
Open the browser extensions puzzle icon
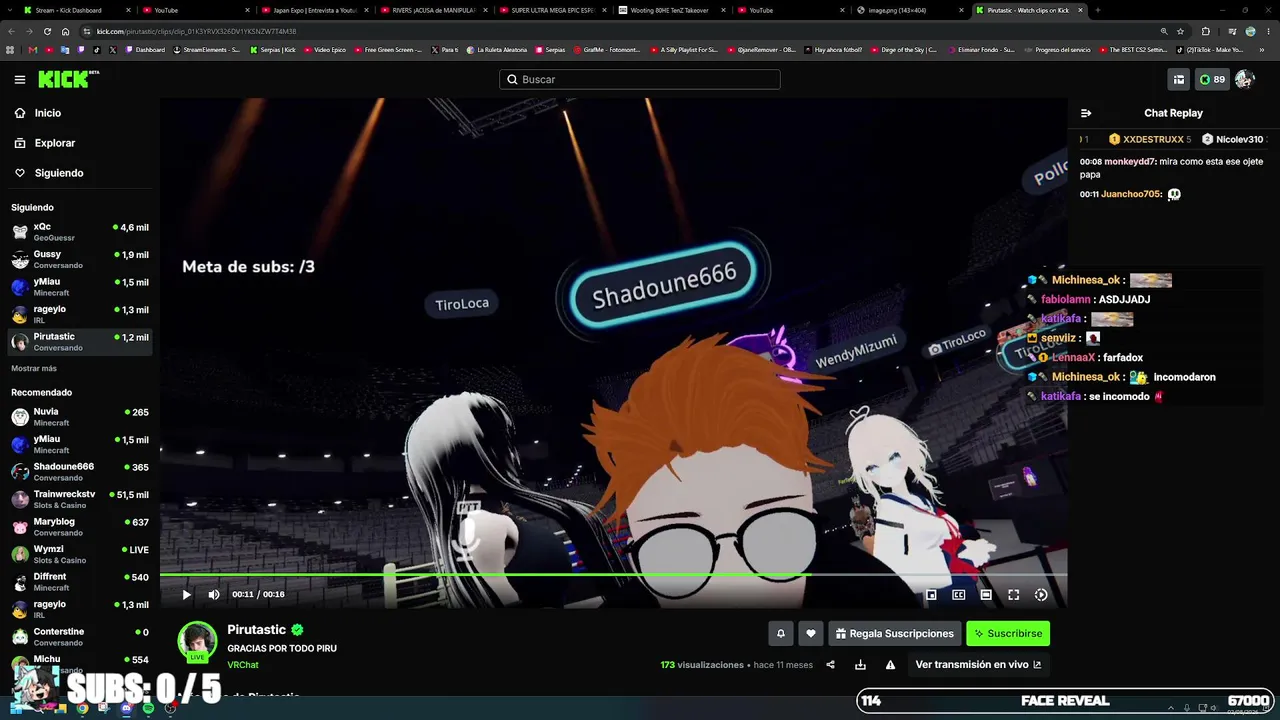click(x=1205, y=31)
